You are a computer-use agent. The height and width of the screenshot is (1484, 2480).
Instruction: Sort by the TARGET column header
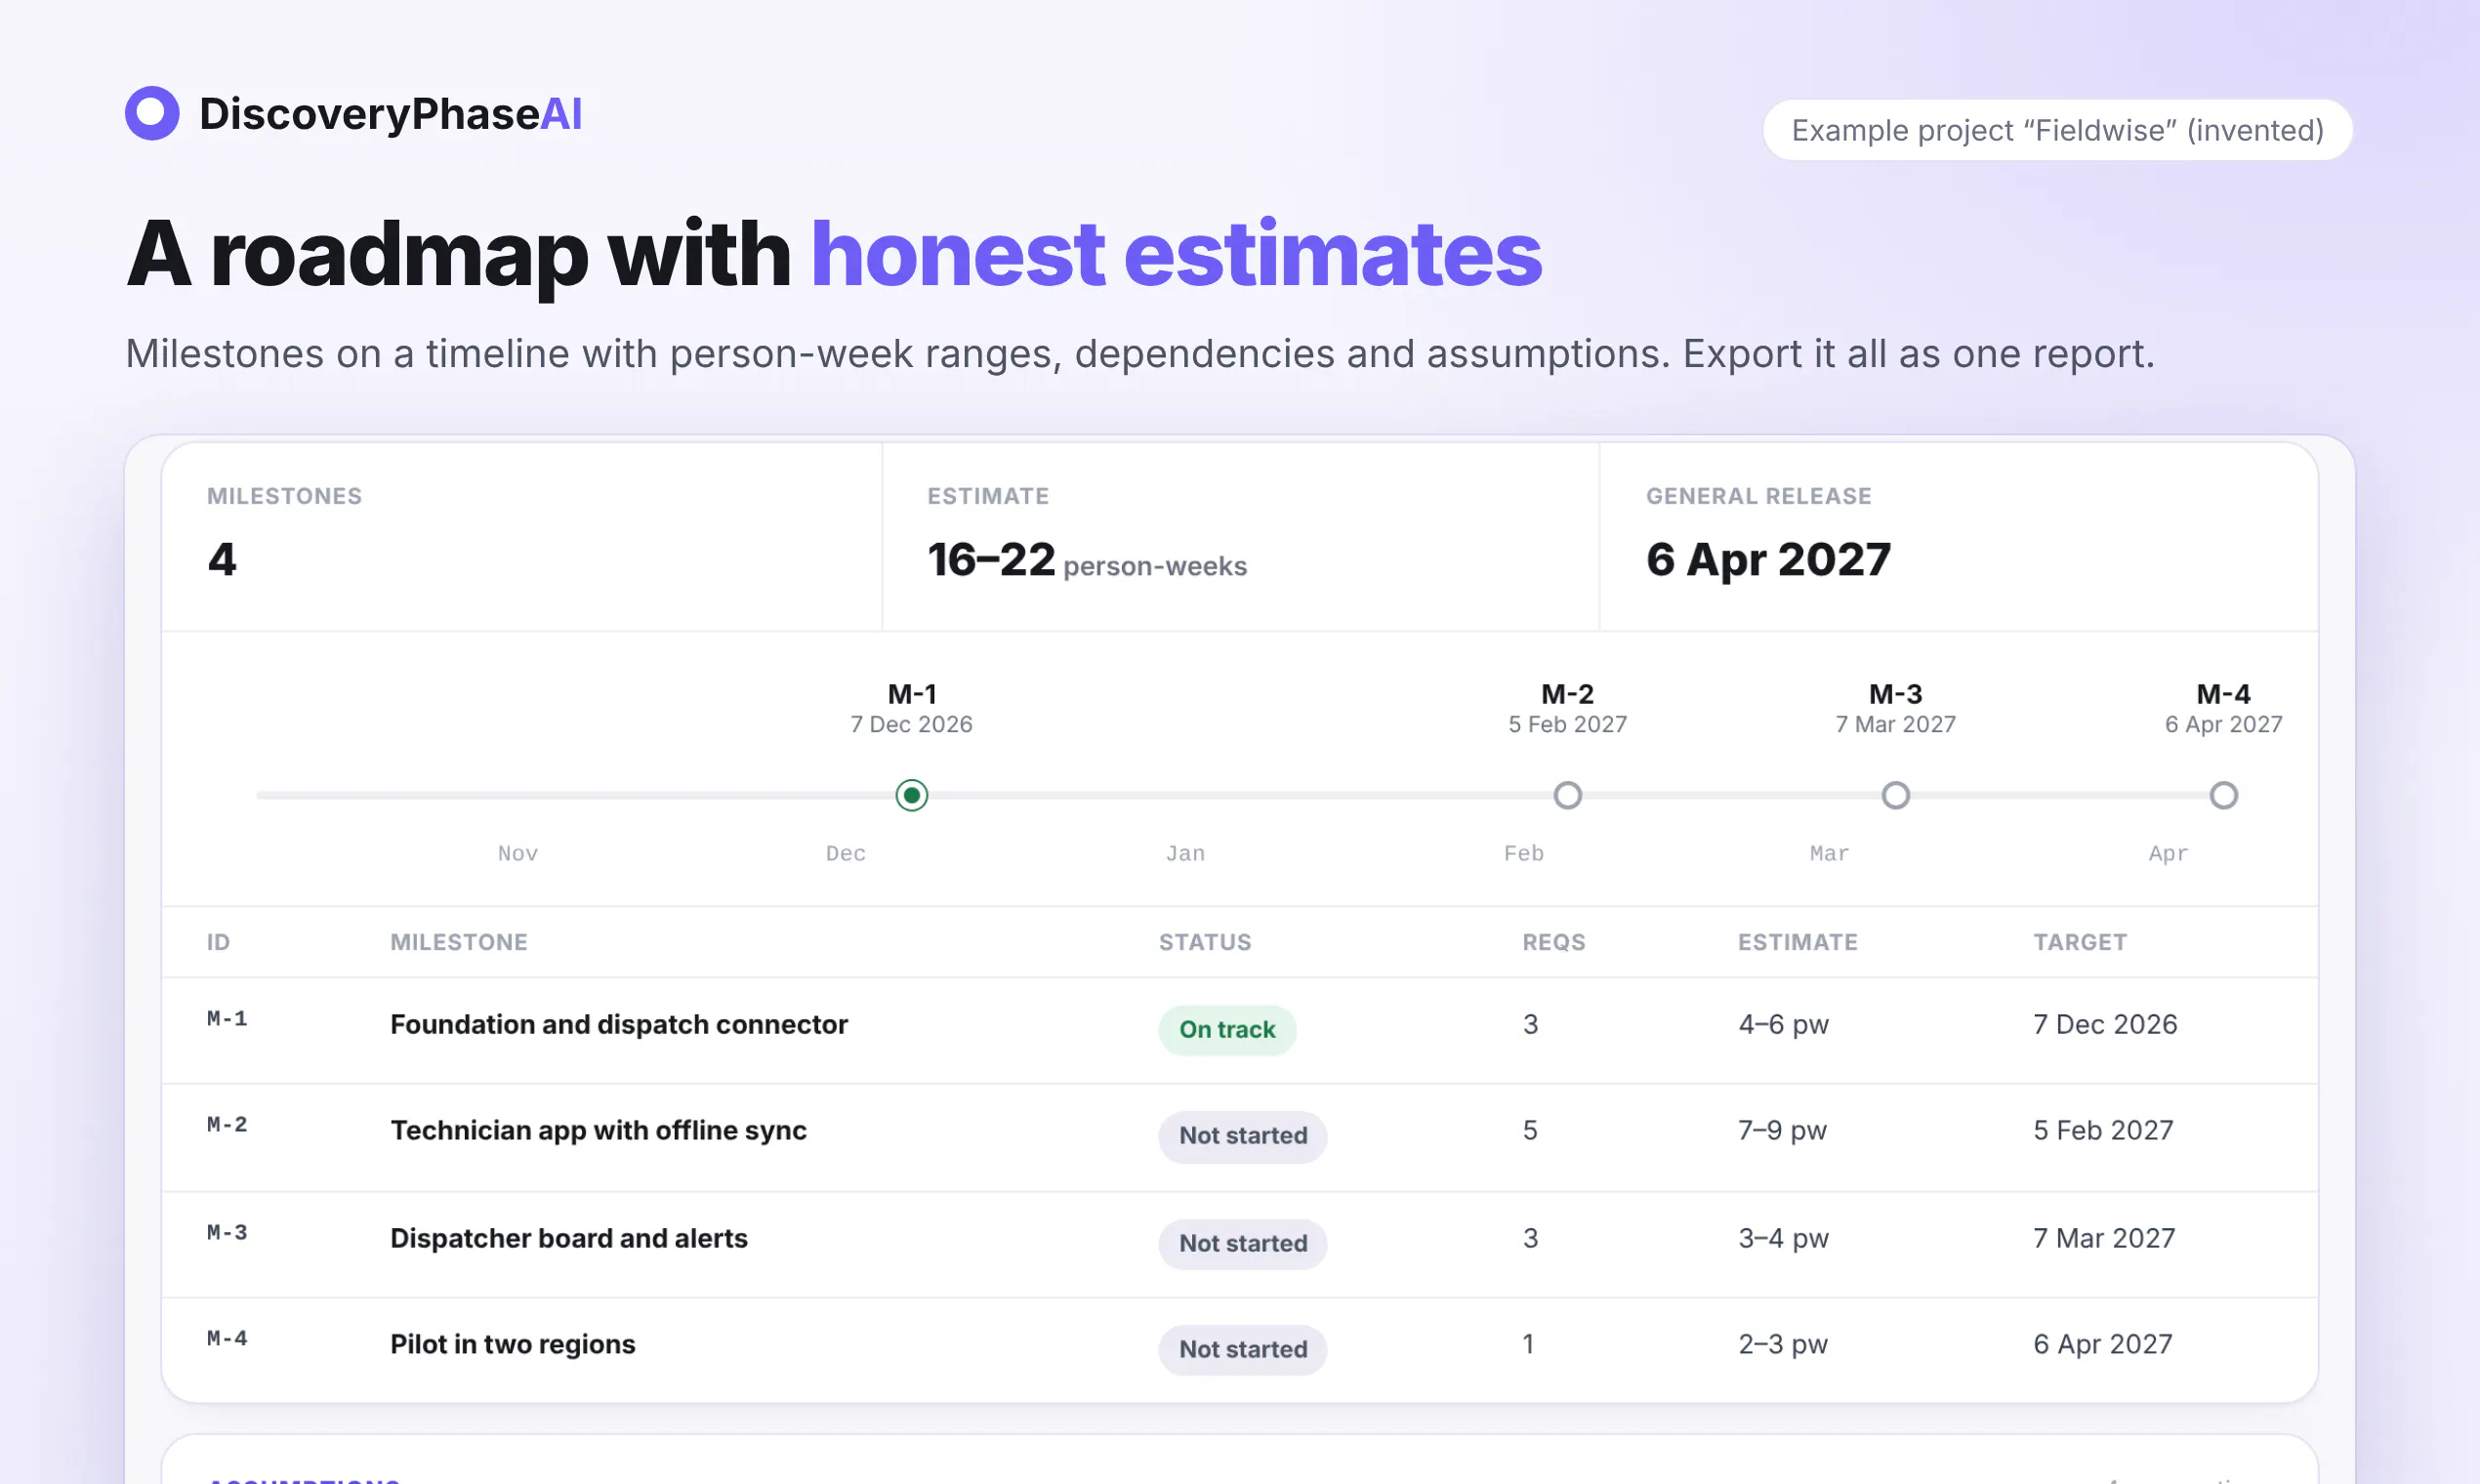click(2080, 942)
